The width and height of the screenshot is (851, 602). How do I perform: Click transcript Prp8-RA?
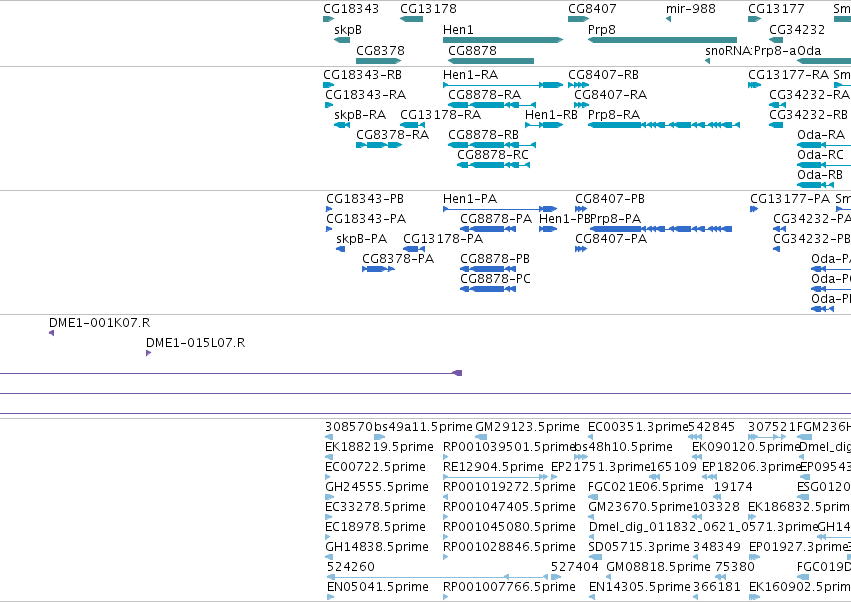click(x=664, y=125)
